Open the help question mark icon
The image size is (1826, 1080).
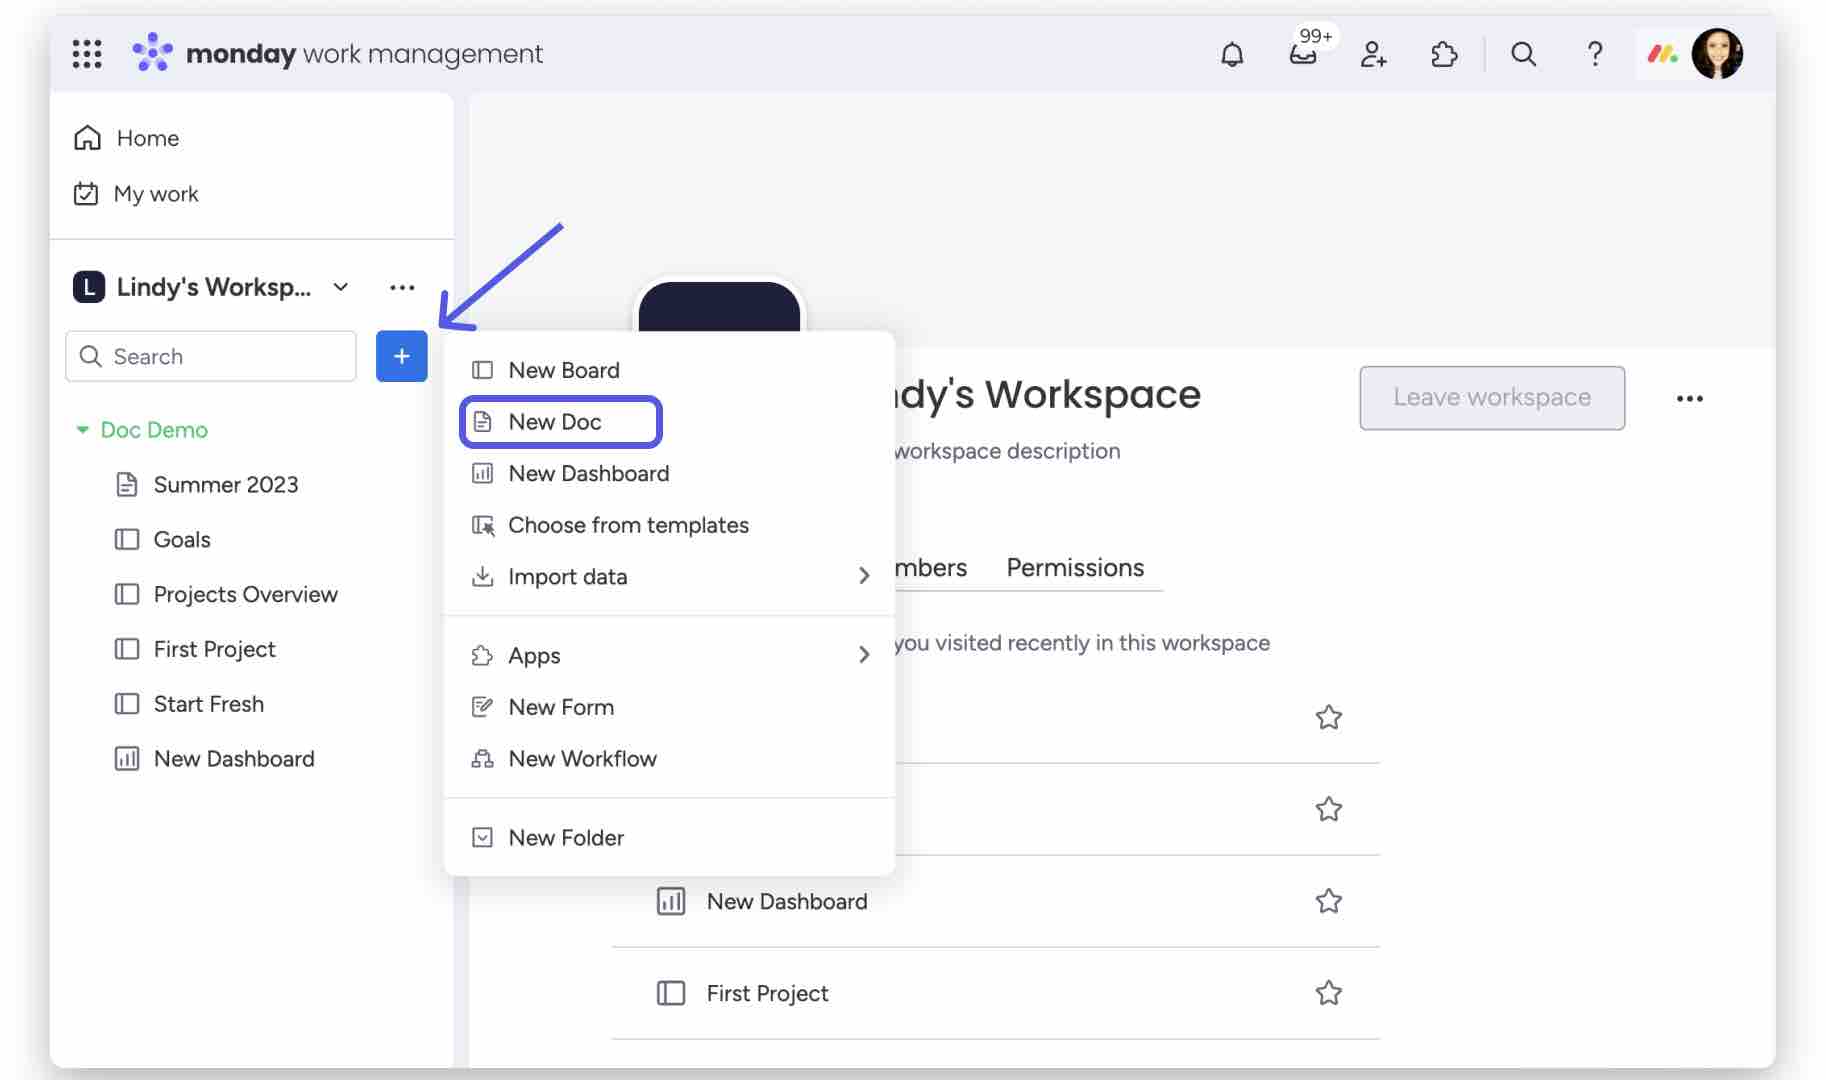pyautogui.click(x=1595, y=55)
